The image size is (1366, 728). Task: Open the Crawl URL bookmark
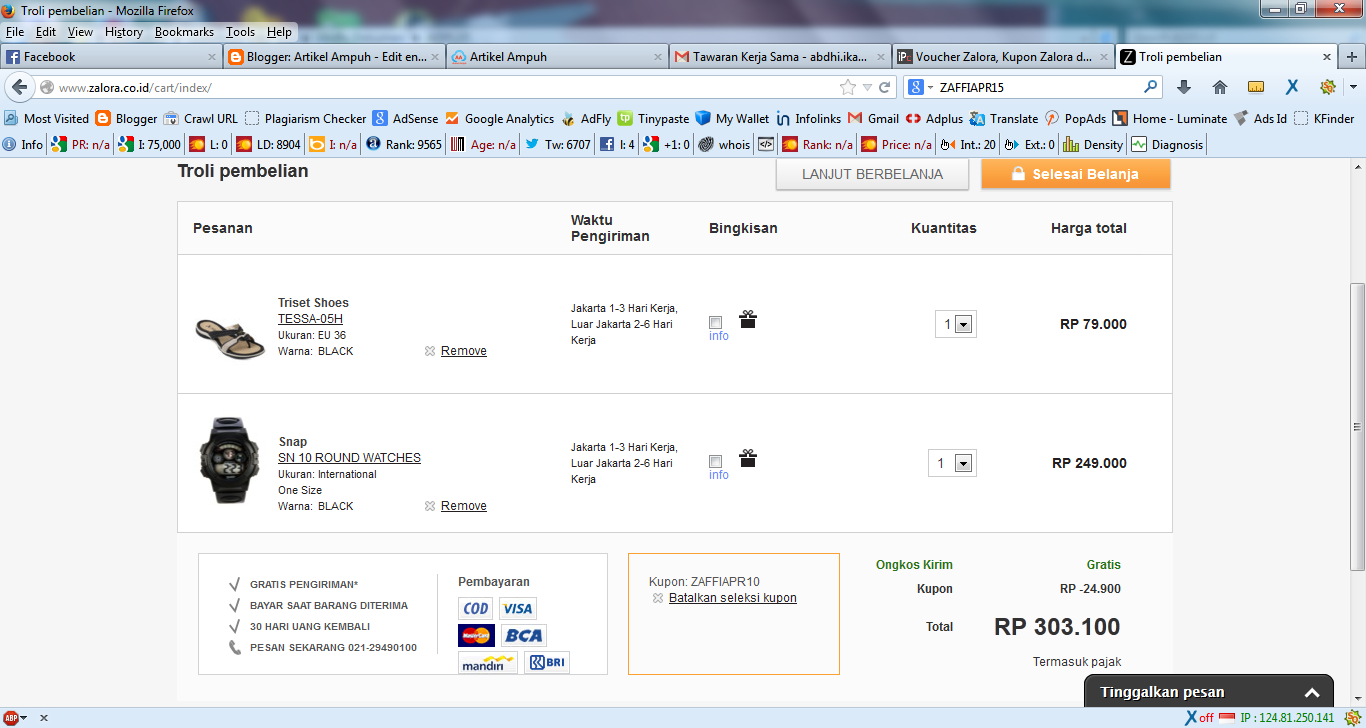(x=201, y=118)
